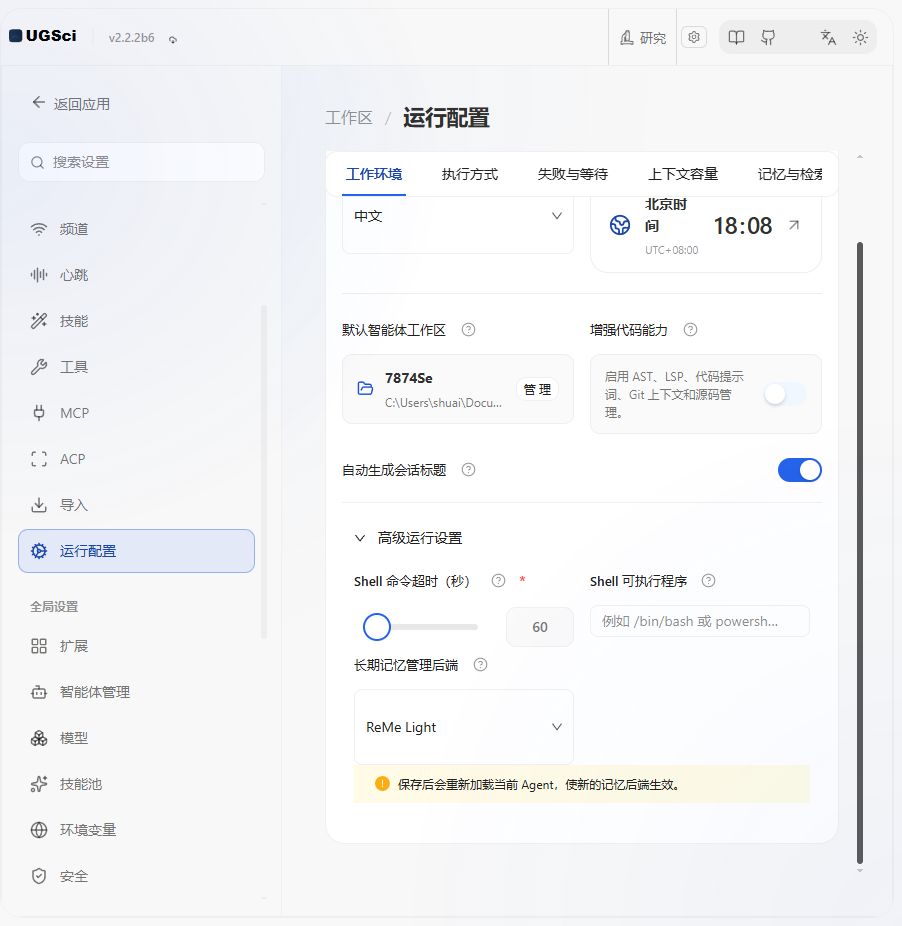This screenshot has width=902, height=926.
Task: Click the 7874Se workspace path text
Action: [443, 403]
